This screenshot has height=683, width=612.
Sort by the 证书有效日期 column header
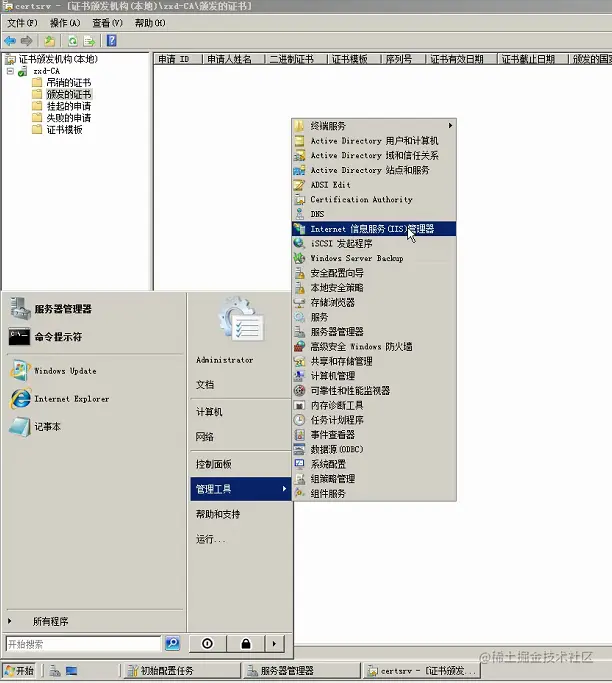pyautogui.click(x=461, y=59)
